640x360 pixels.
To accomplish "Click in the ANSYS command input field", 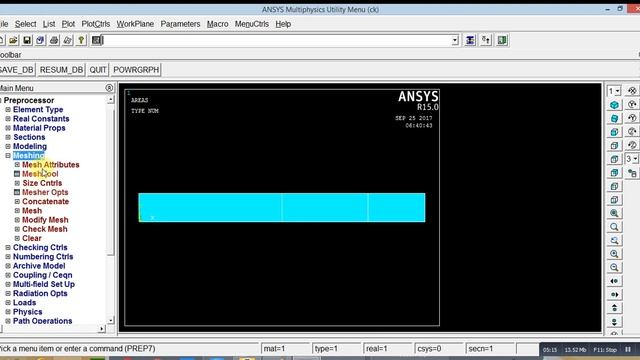I will click(x=277, y=40).
